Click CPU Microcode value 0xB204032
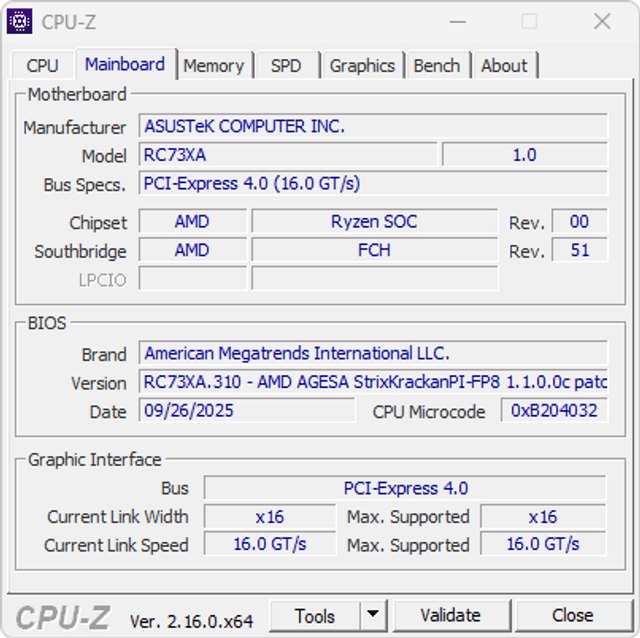 coord(554,410)
